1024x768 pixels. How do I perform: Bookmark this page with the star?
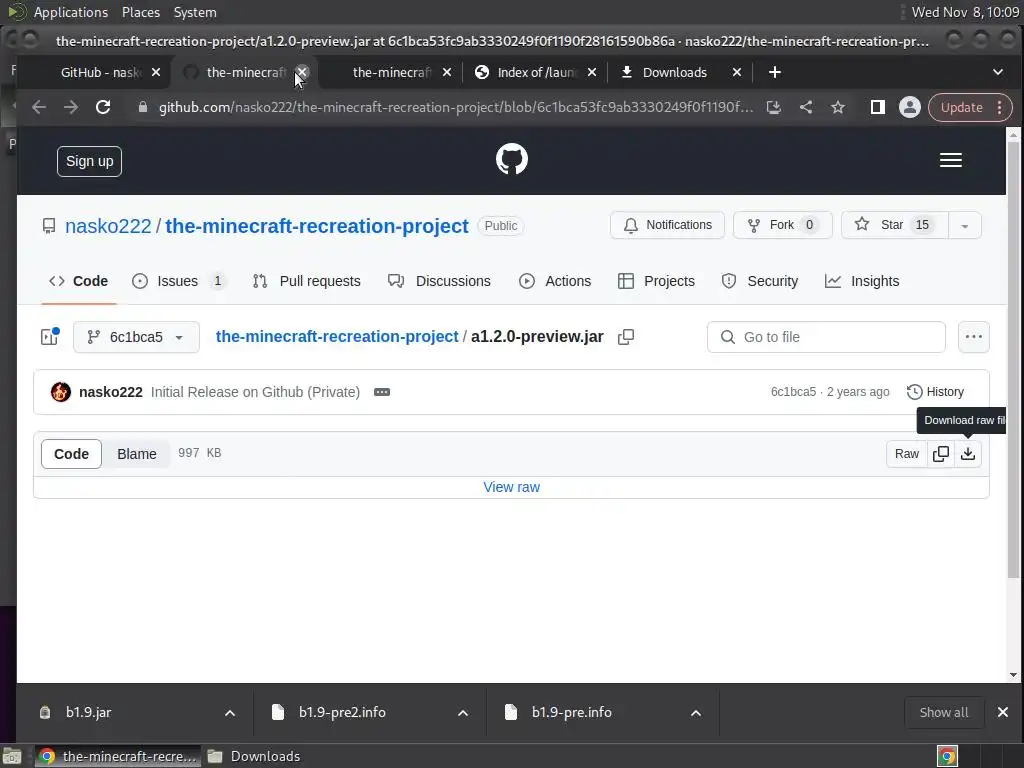pyautogui.click(x=838, y=107)
